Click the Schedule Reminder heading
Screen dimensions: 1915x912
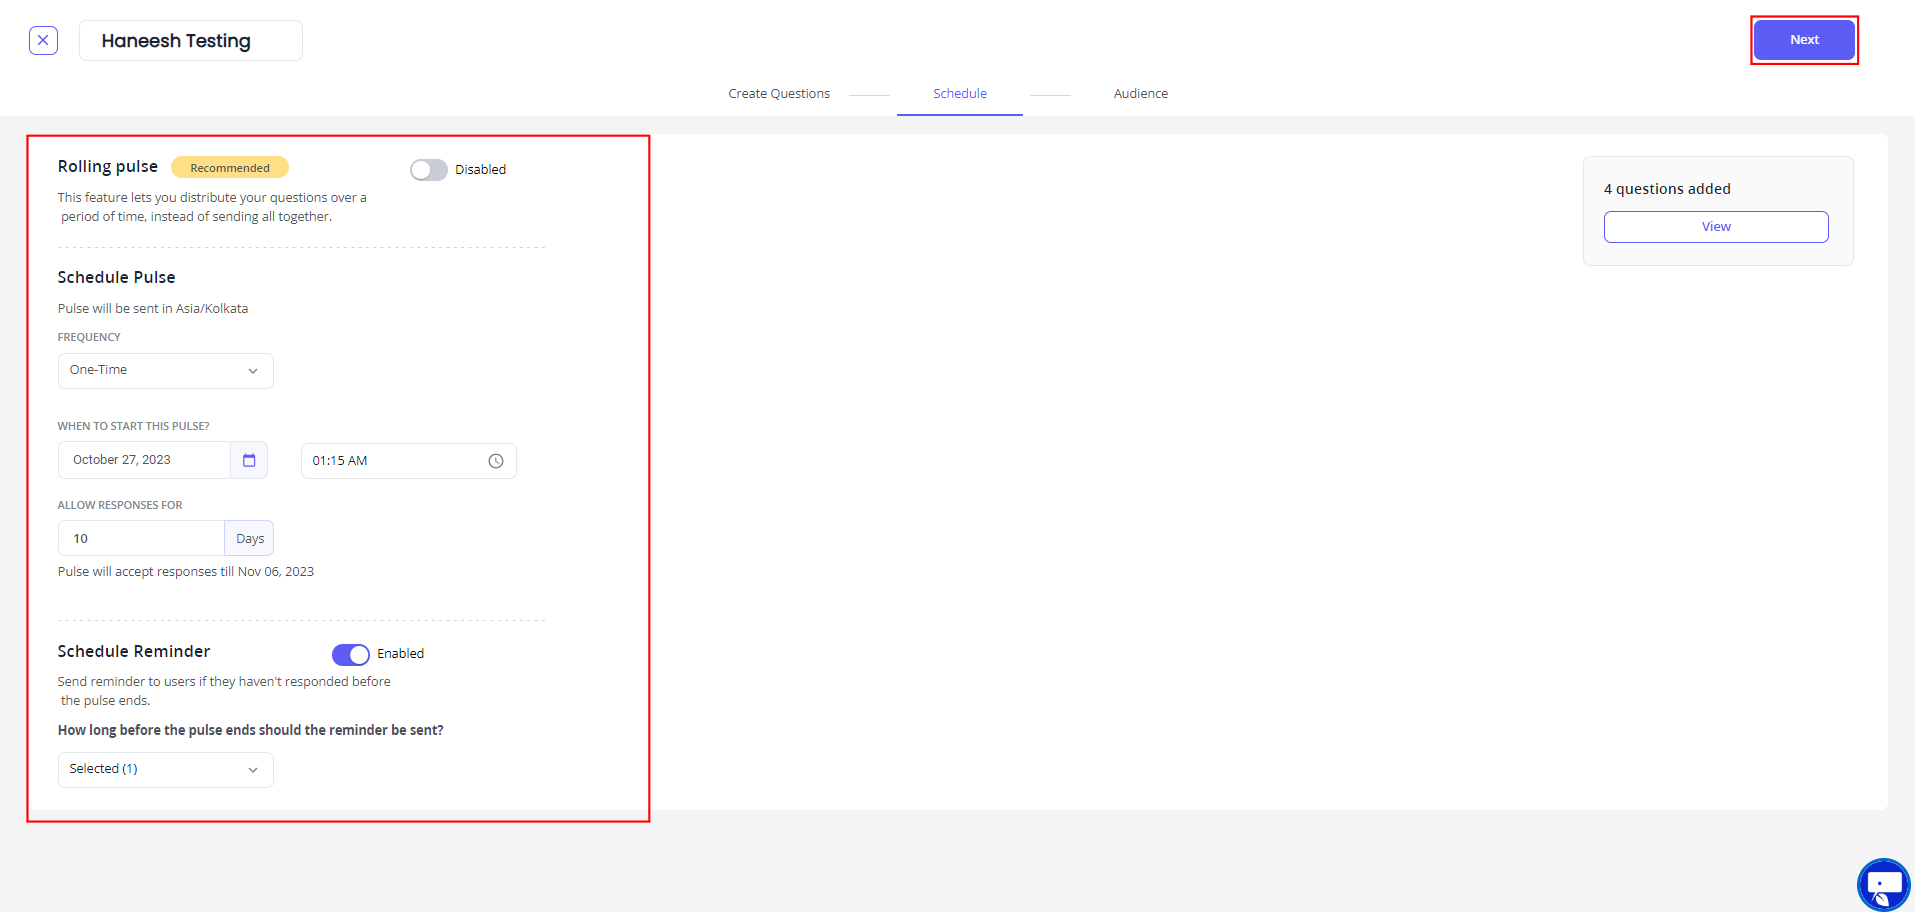(134, 651)
